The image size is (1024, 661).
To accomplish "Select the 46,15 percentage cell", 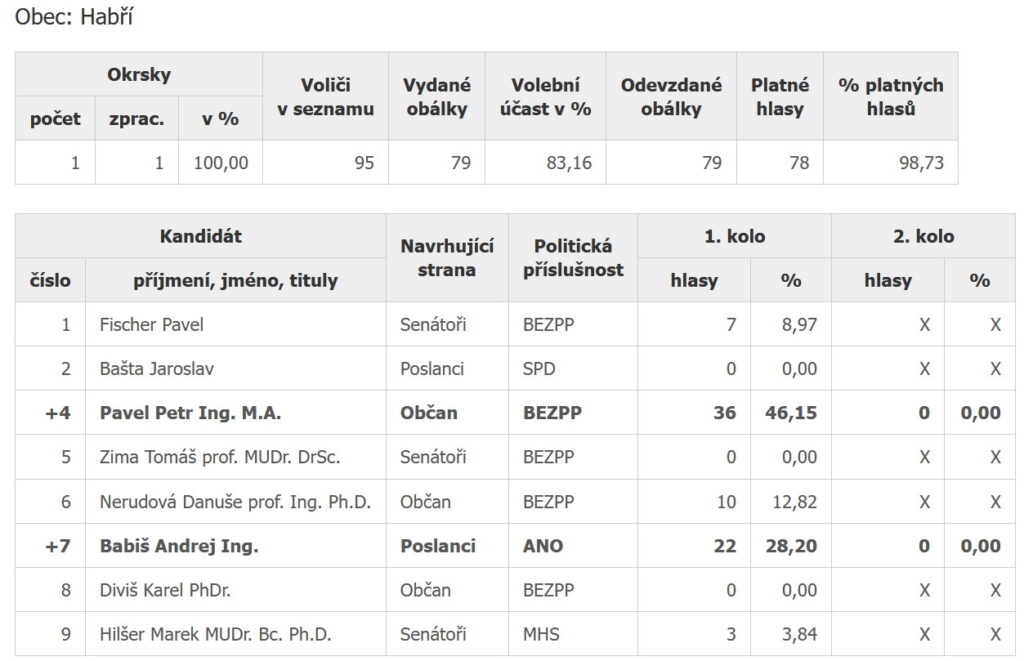I will click(791, 413).
